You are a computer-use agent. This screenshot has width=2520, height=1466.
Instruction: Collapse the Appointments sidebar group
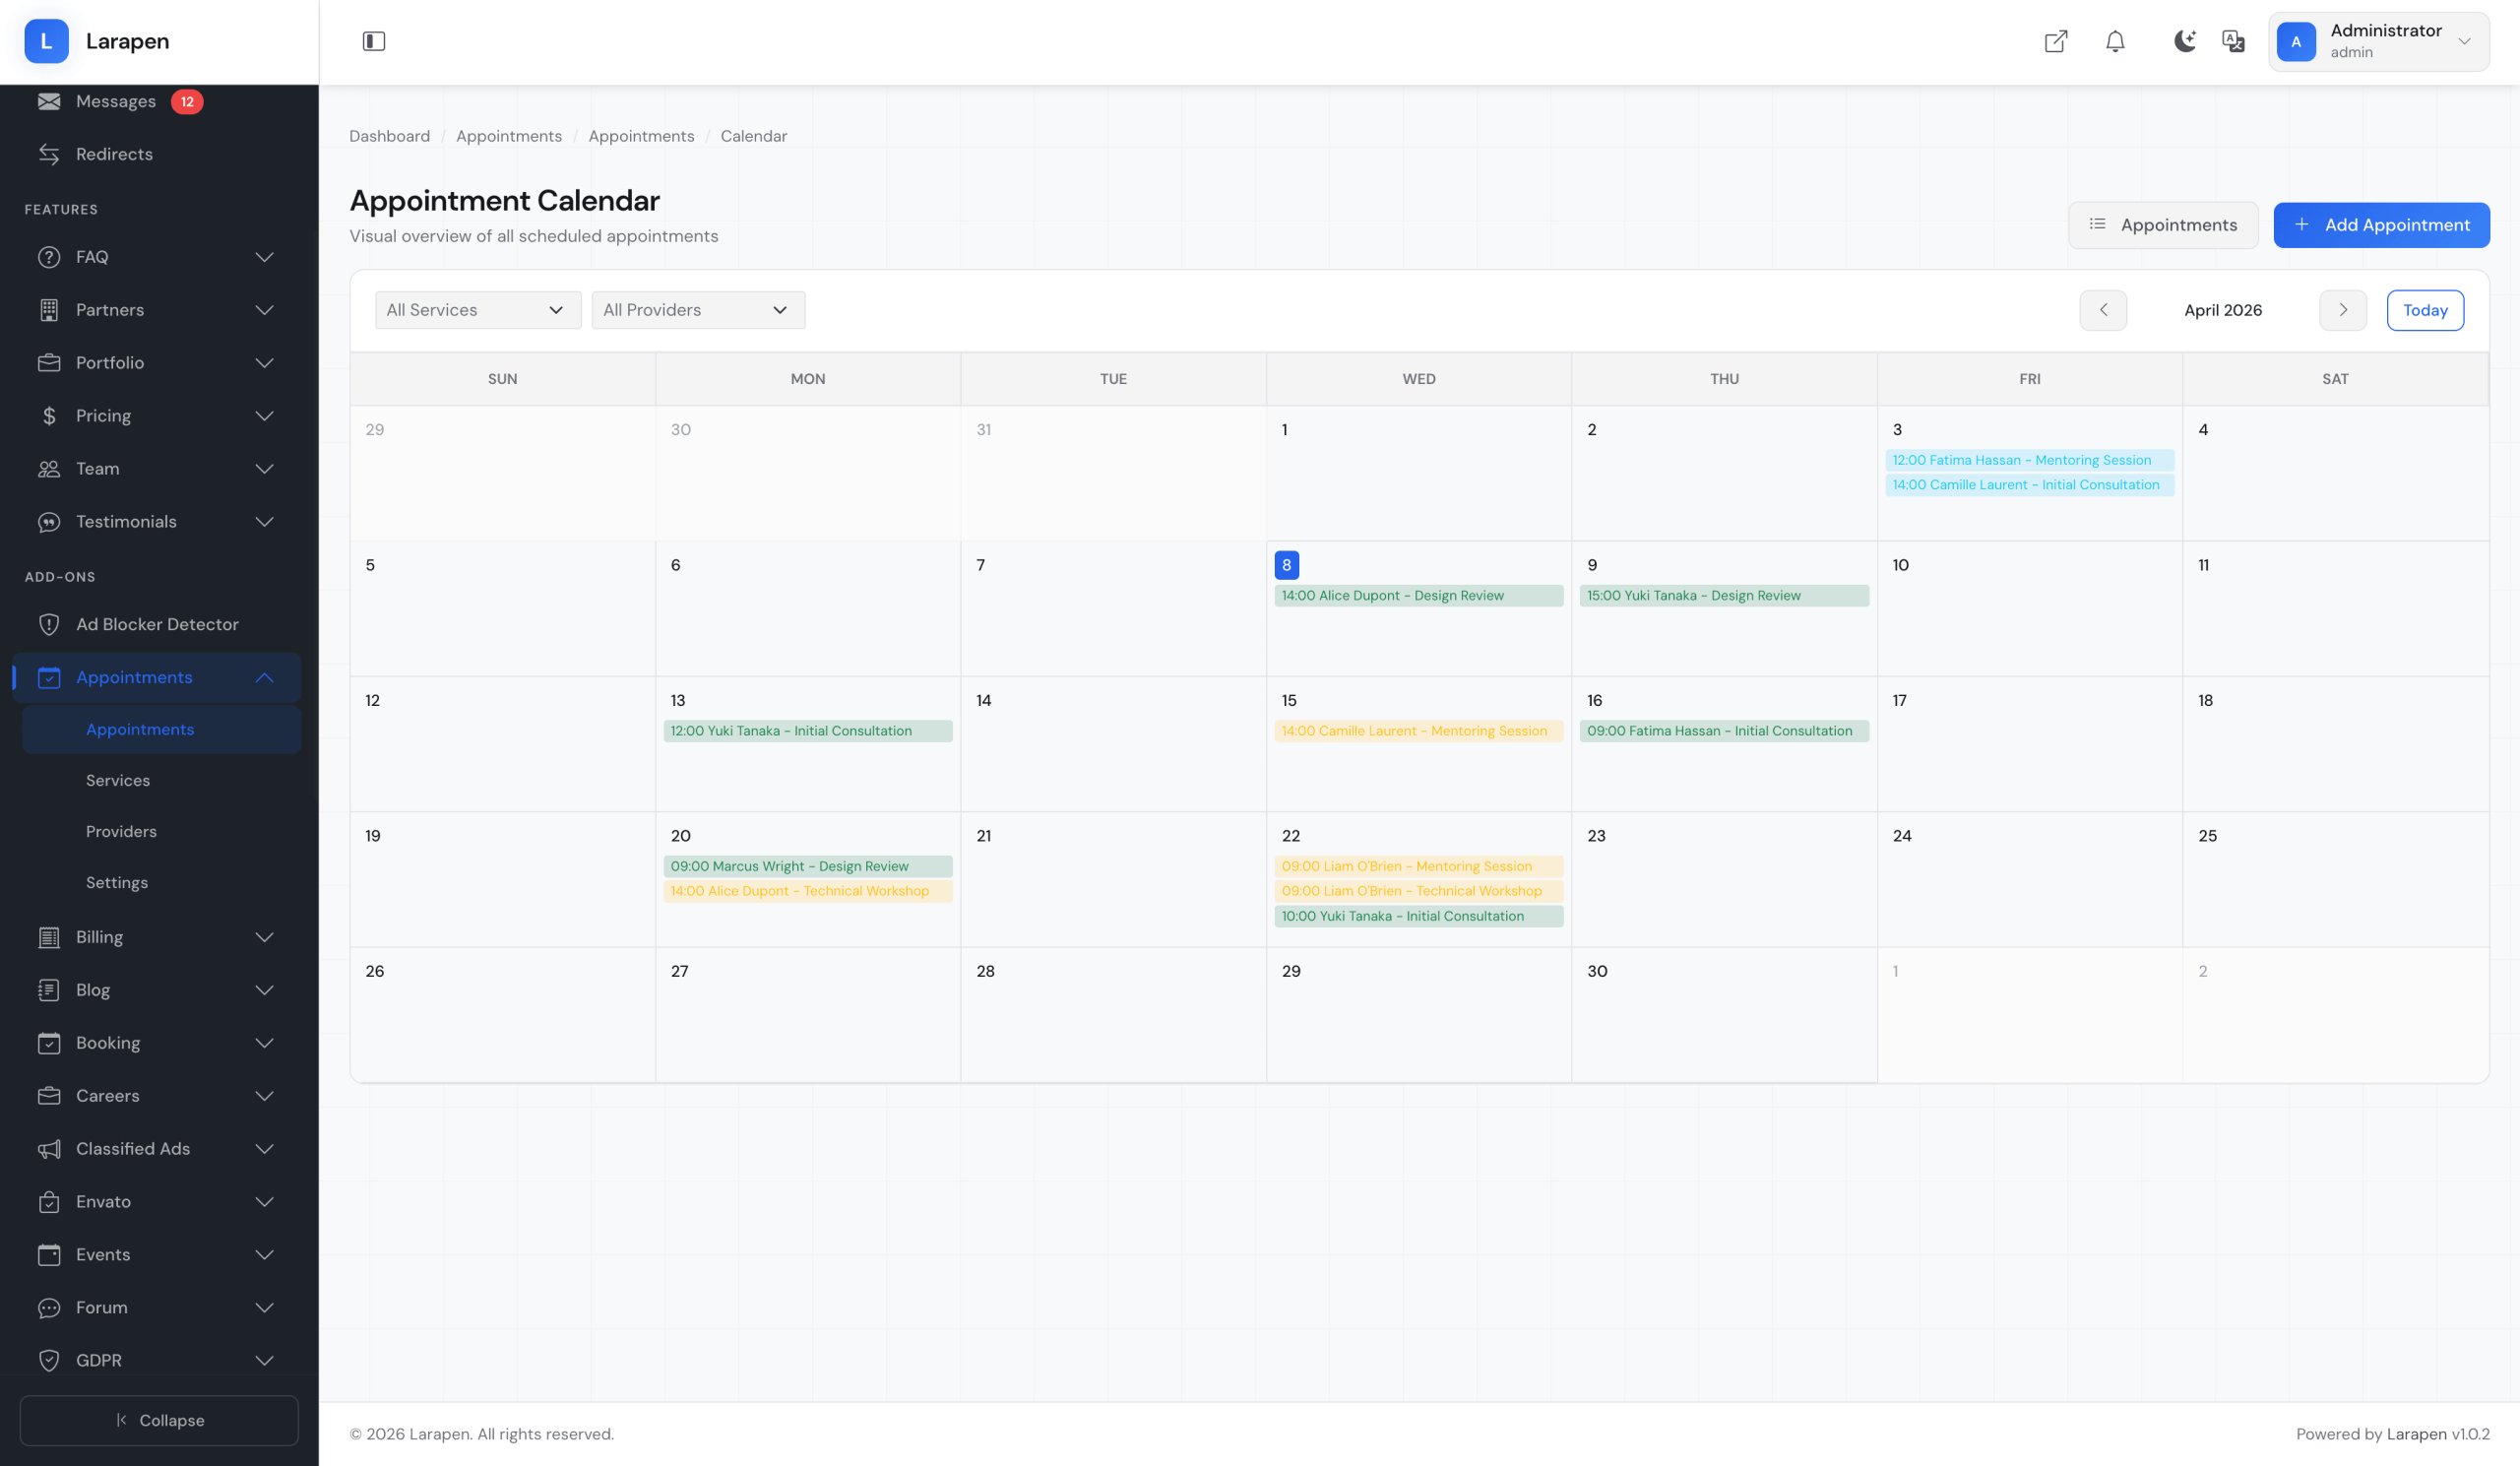tap(264, 677)
